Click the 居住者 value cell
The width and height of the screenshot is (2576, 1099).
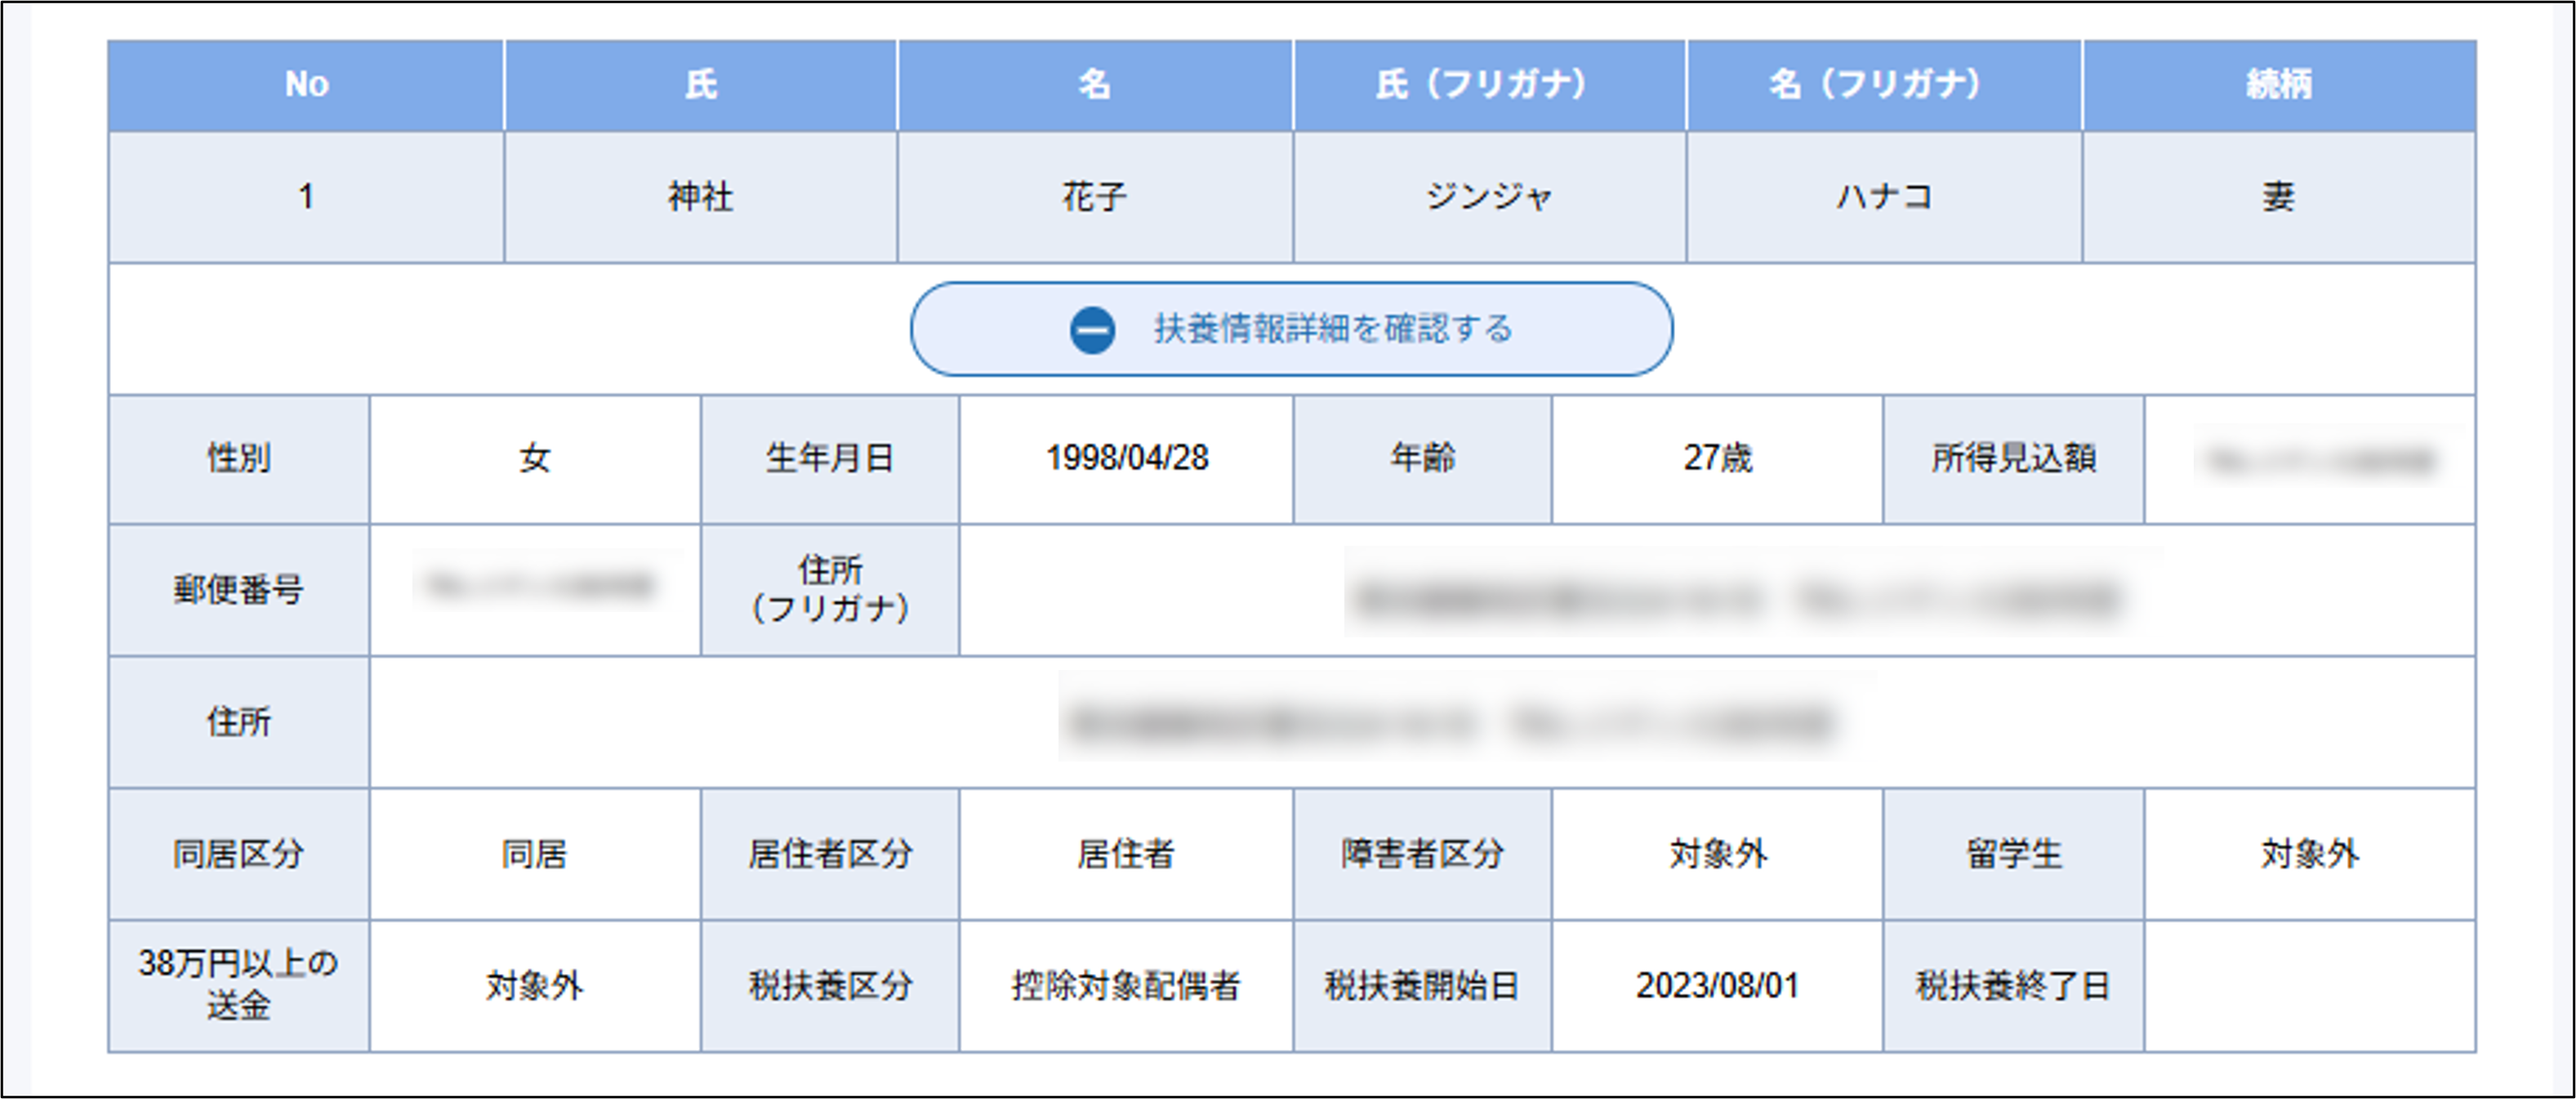[x=1126, y=854]
